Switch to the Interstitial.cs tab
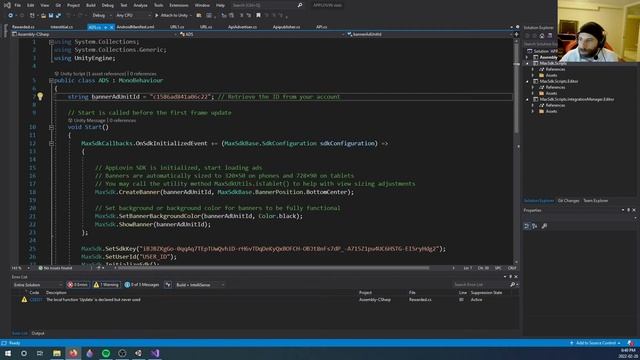The height and width of the screenshot is (360, 640). [62, 27]
